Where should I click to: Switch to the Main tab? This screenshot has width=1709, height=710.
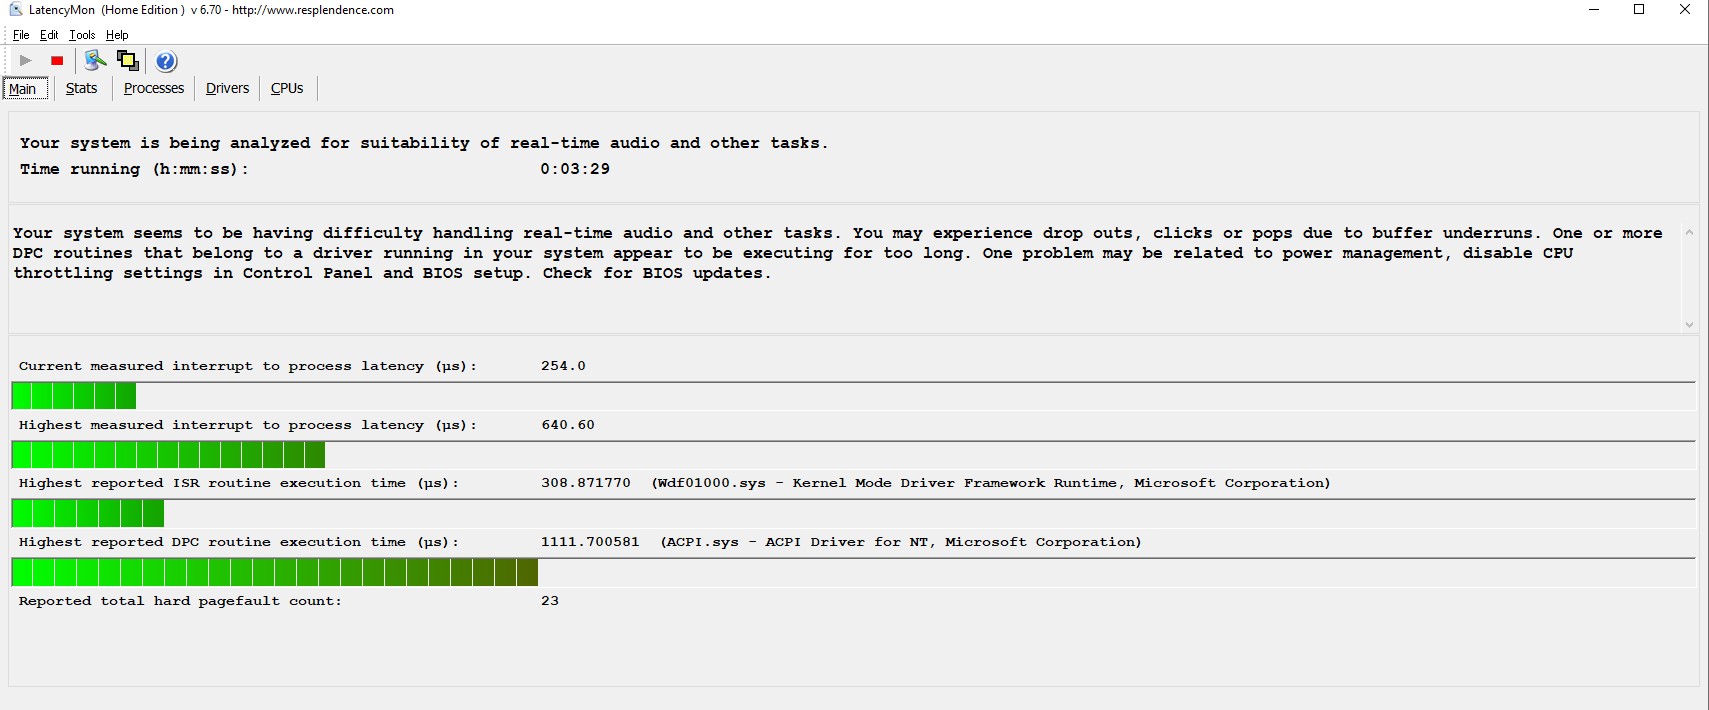(23, 89)
